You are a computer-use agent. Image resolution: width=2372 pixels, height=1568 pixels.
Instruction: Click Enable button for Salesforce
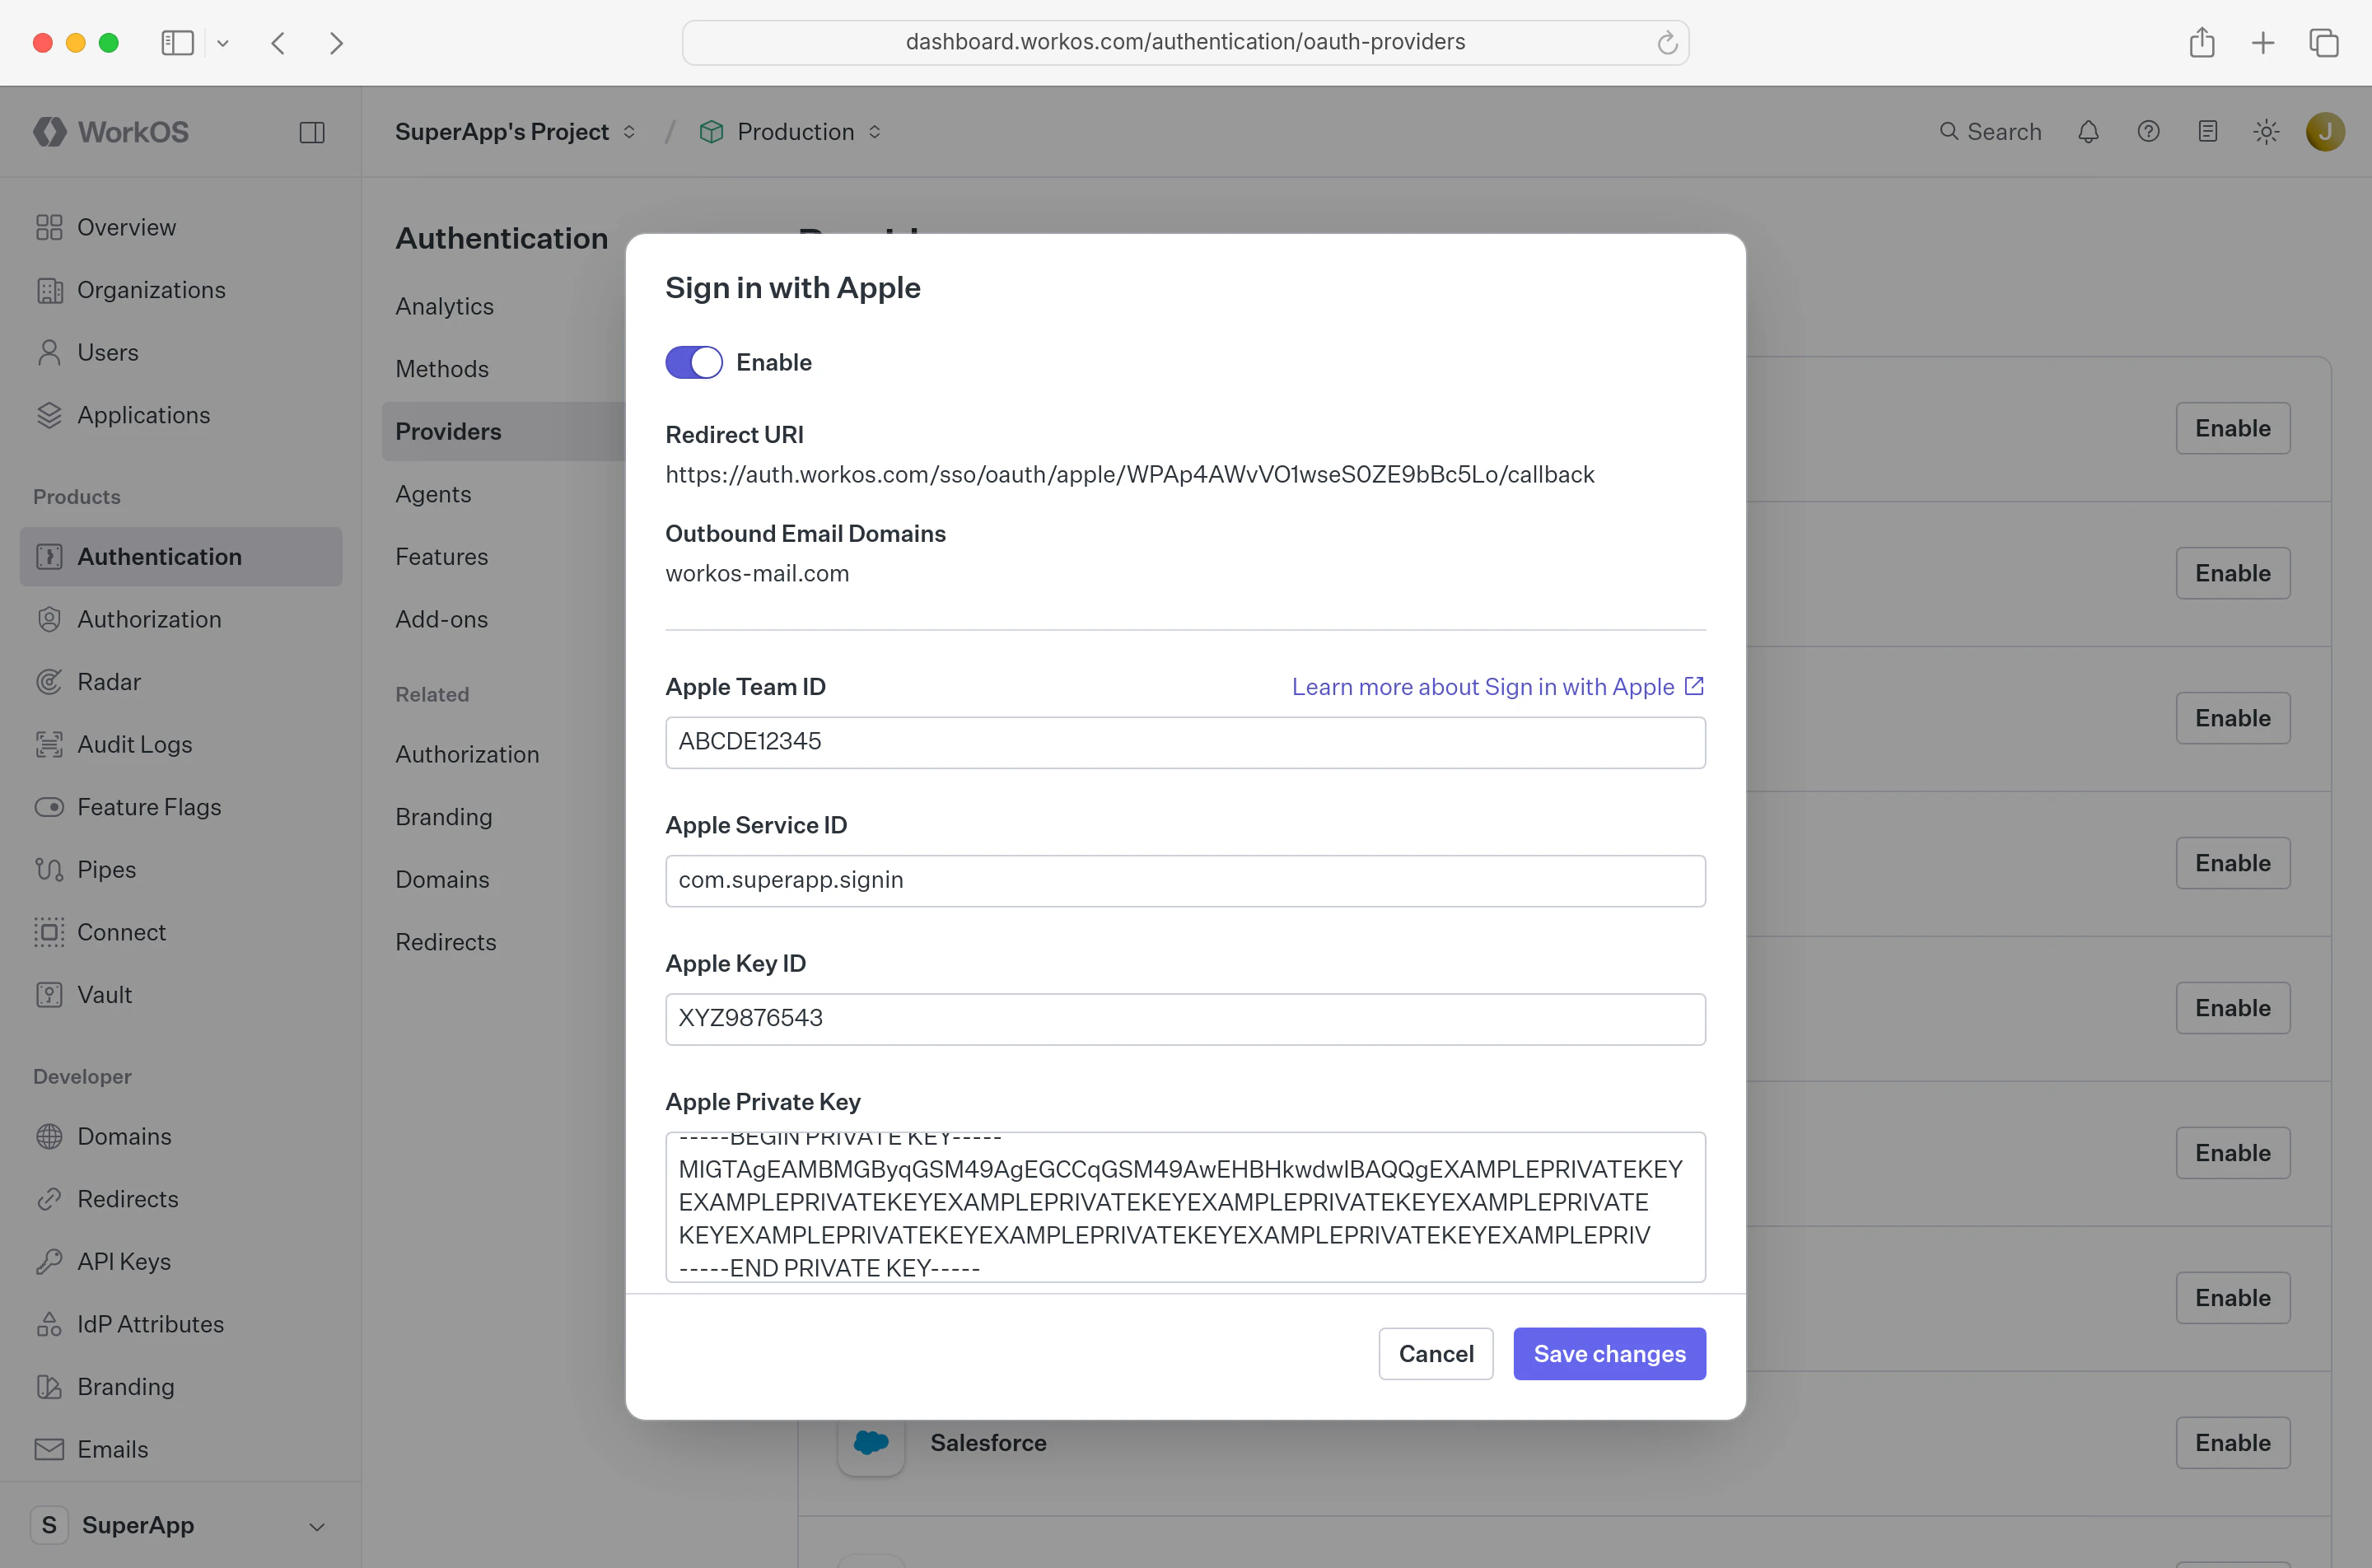2232,1442
